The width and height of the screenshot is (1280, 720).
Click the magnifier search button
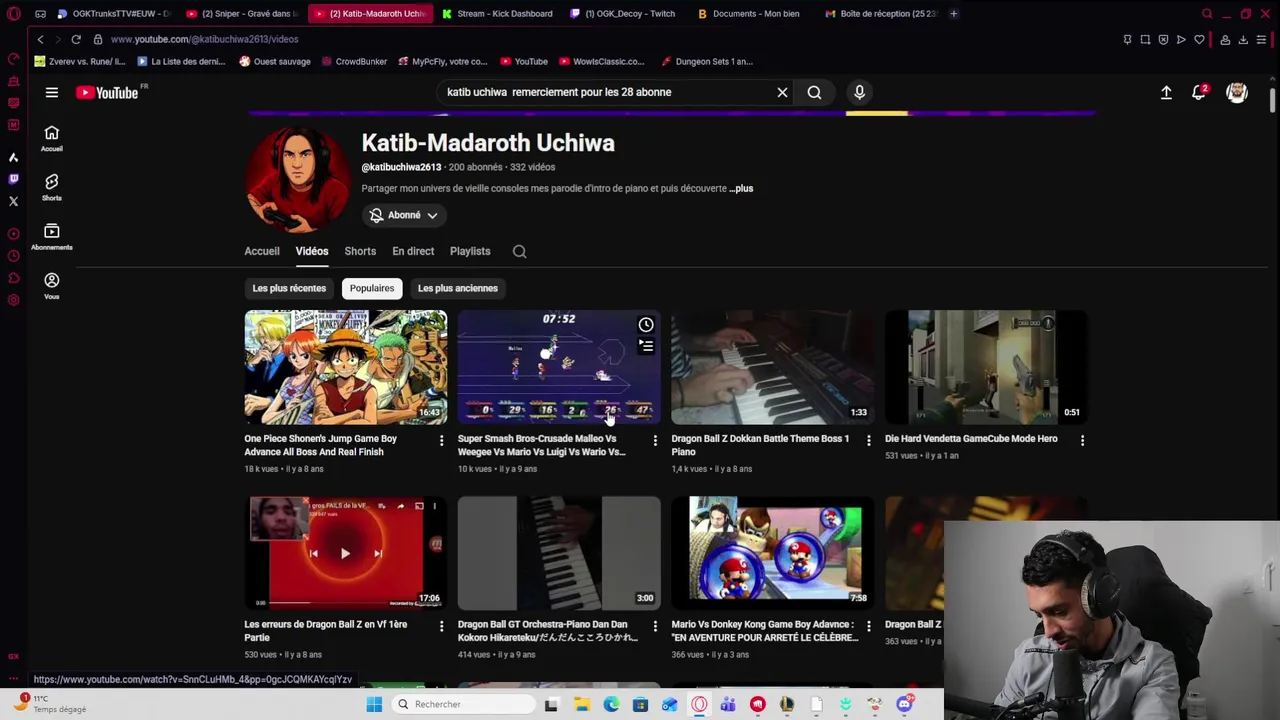(x=814, y=92)
